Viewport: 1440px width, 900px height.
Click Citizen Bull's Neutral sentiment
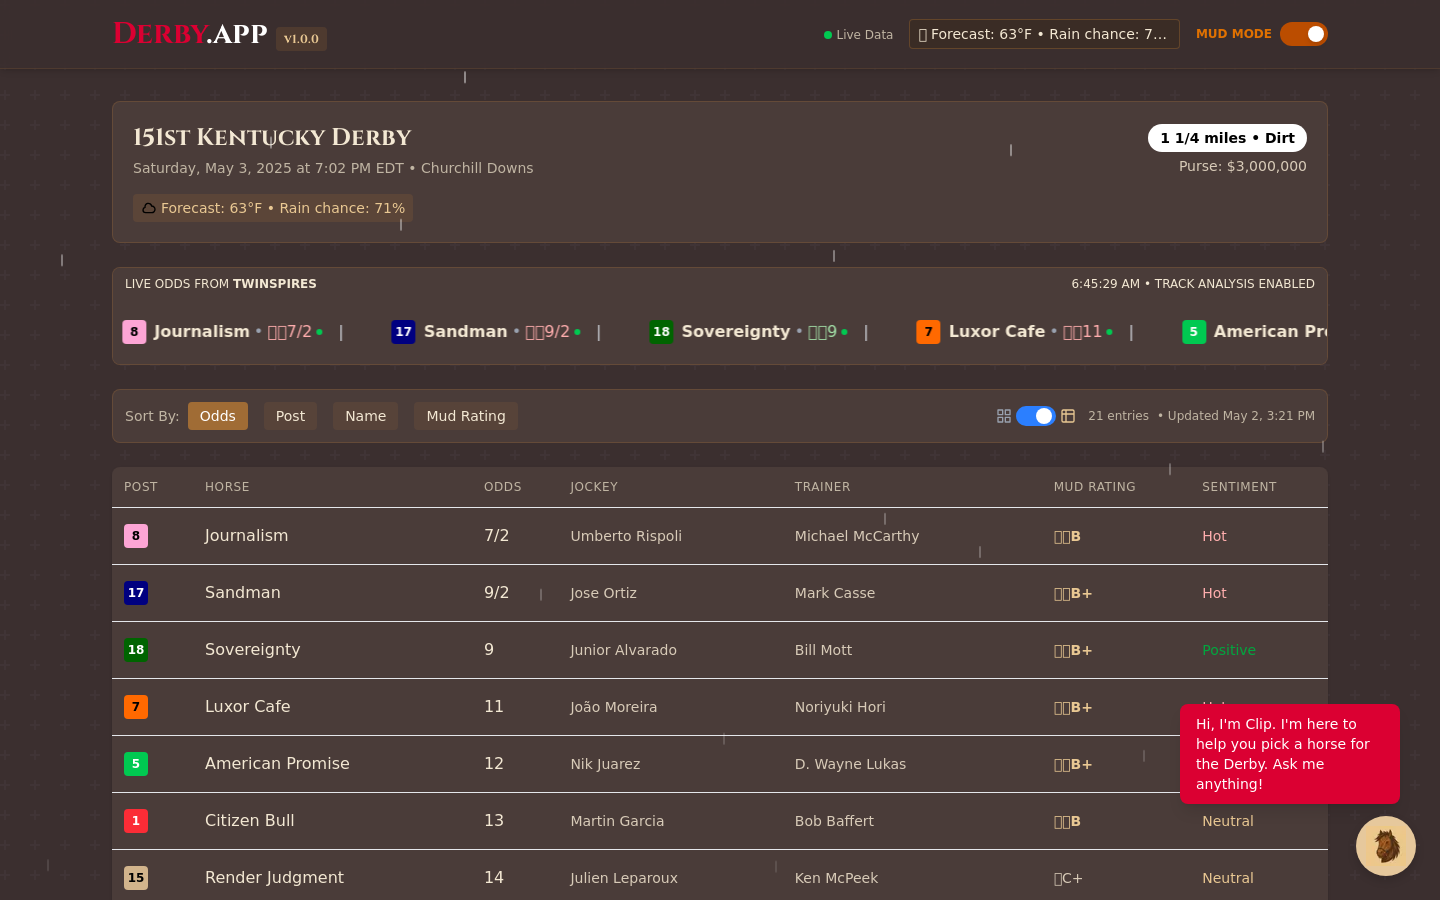point(1228,821)
